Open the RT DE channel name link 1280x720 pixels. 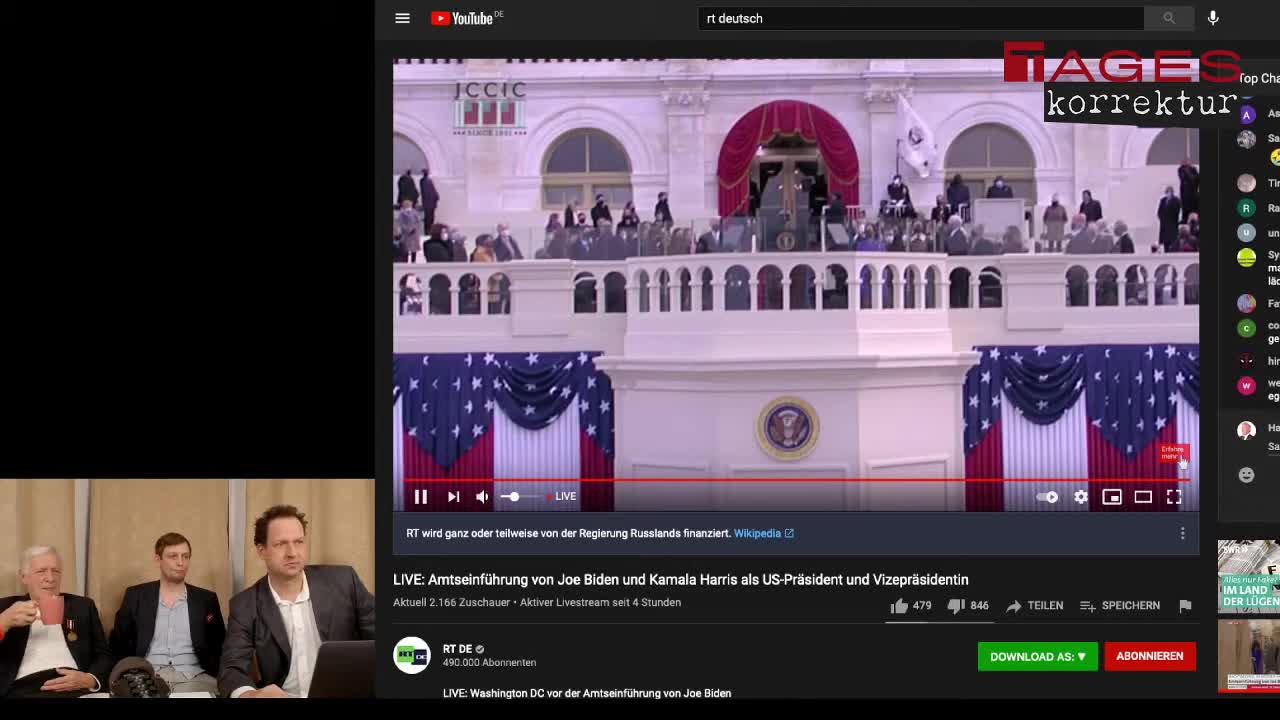coord(458,649)
